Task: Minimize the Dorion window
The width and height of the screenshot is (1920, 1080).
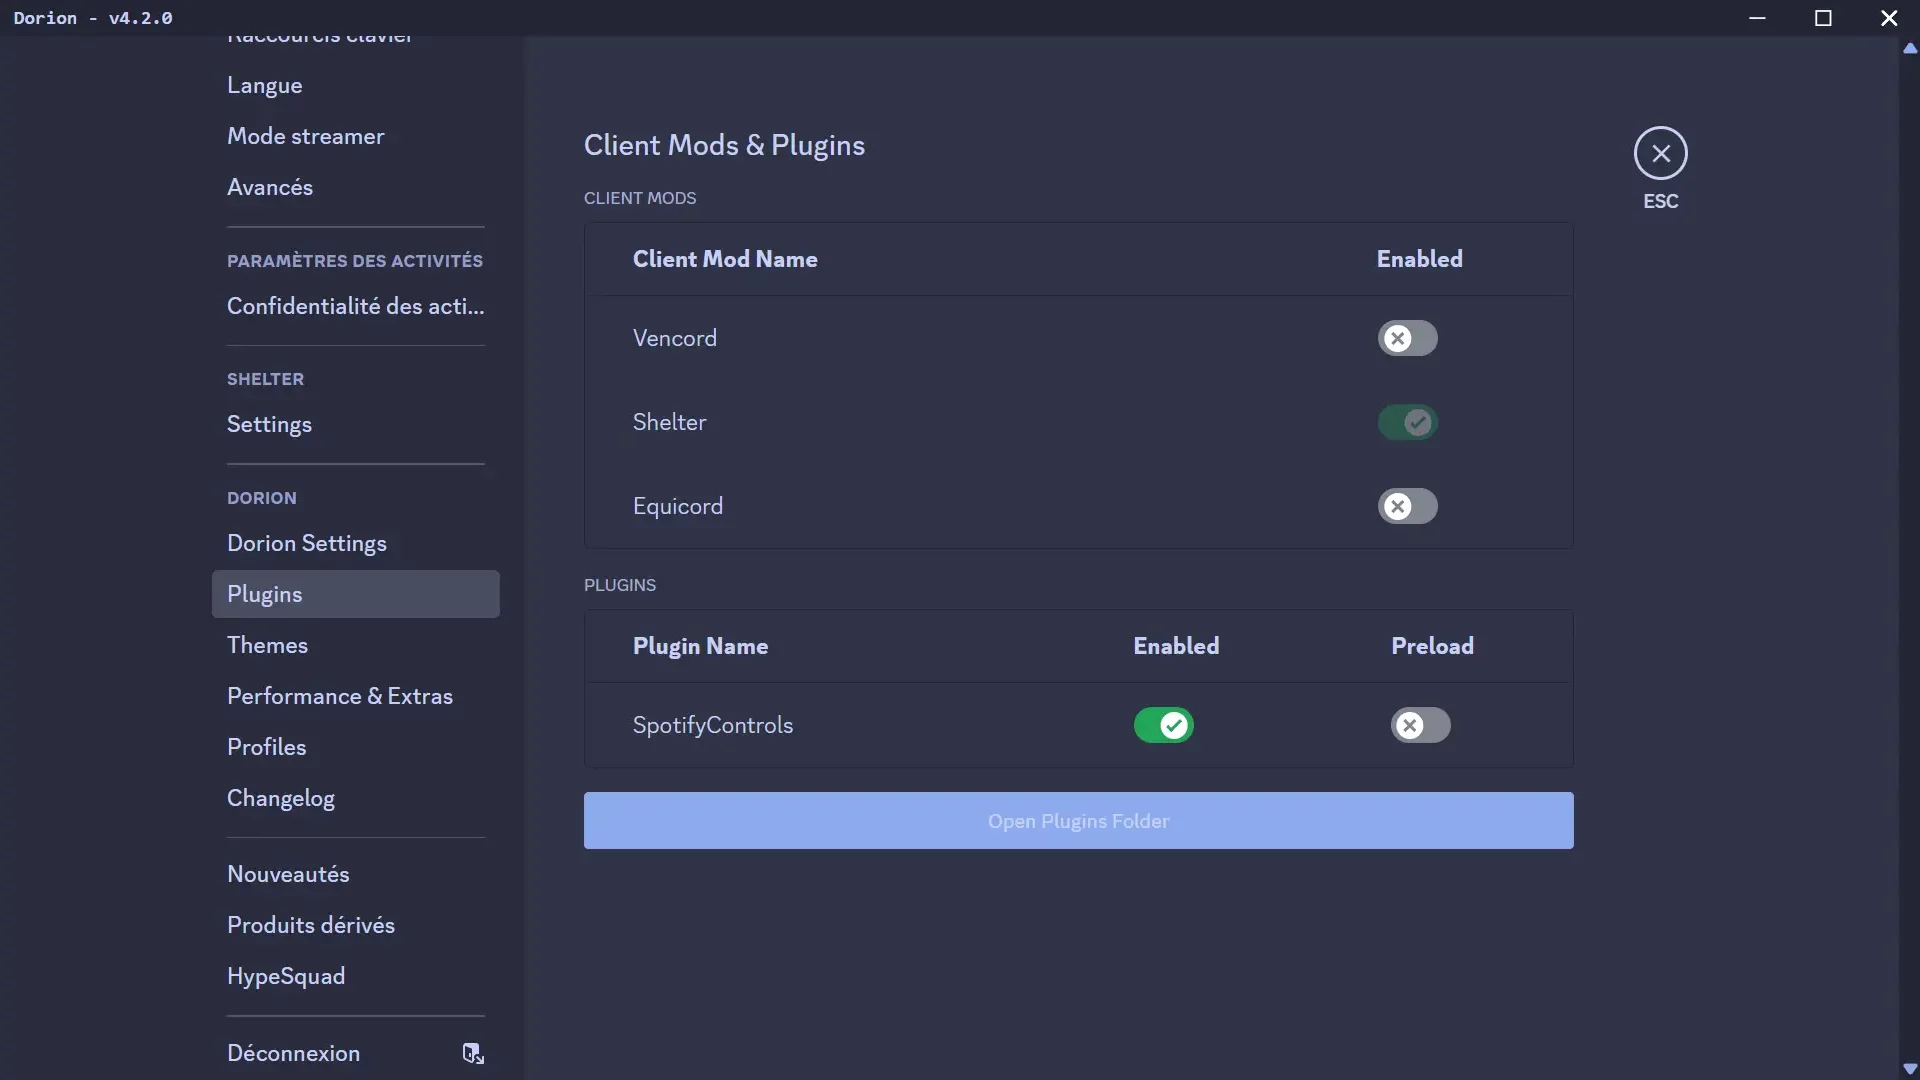Action: coord(1757,18)
